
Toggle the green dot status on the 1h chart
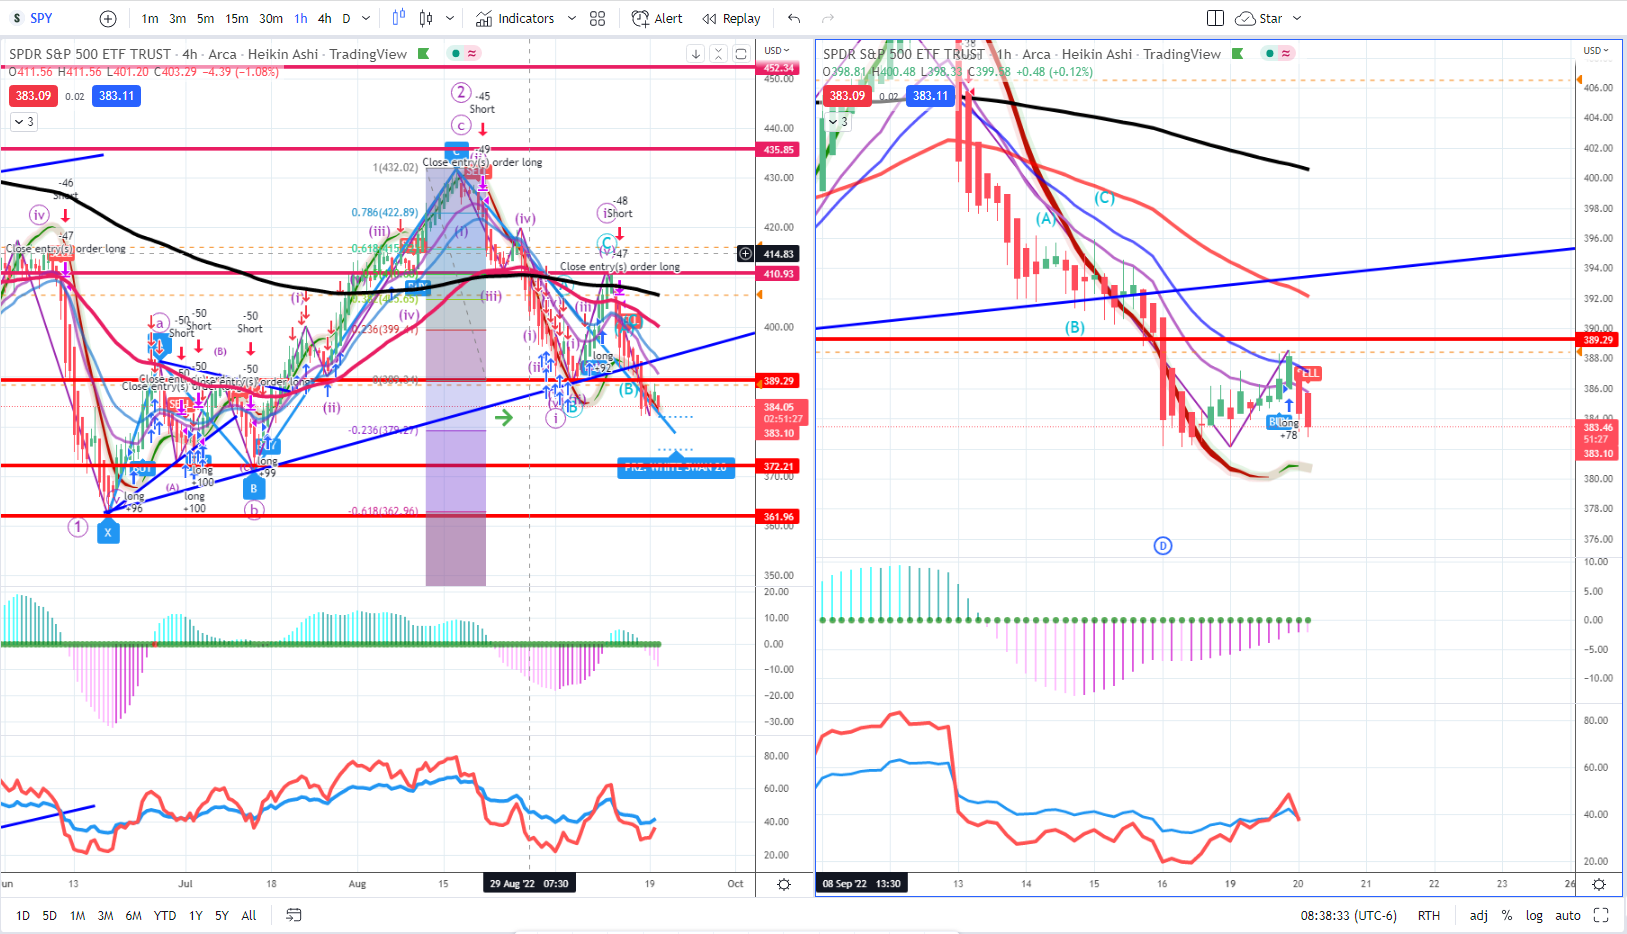click(1270, 54)
